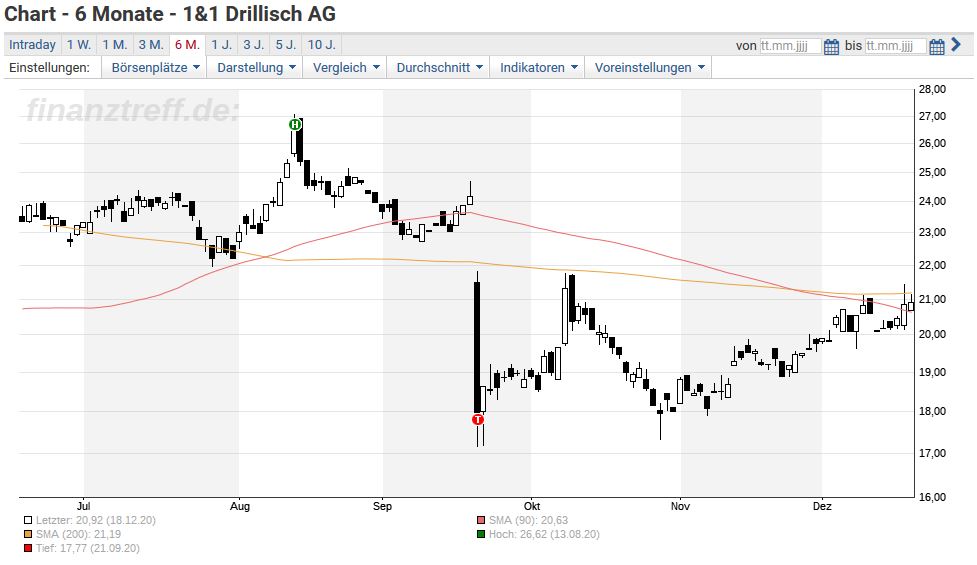Open the Voreinstellungen dropdown
The width and height of the screenshot is (977, 565).
(x=649, y=67)
